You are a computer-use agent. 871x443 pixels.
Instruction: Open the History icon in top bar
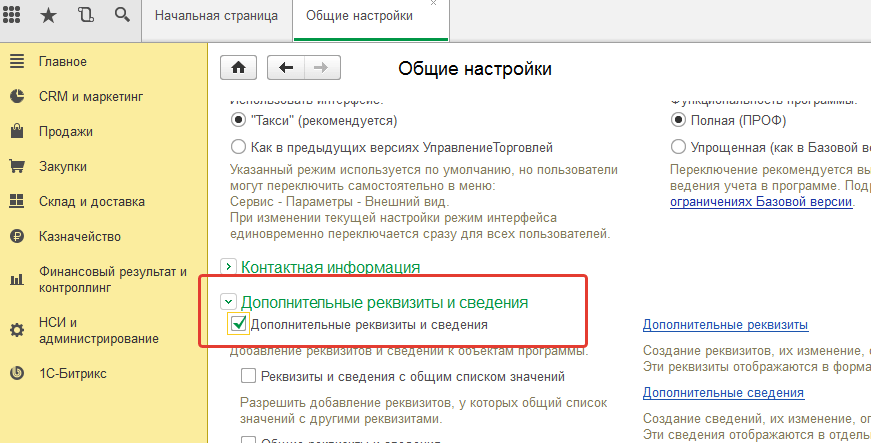85,16
